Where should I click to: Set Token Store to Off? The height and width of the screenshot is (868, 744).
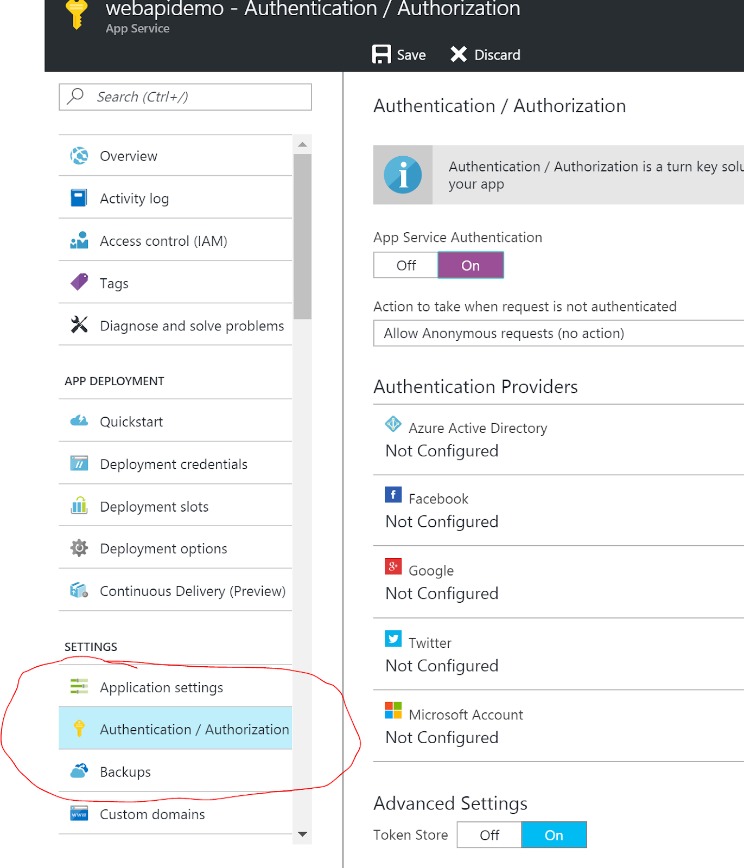[489, 835]
